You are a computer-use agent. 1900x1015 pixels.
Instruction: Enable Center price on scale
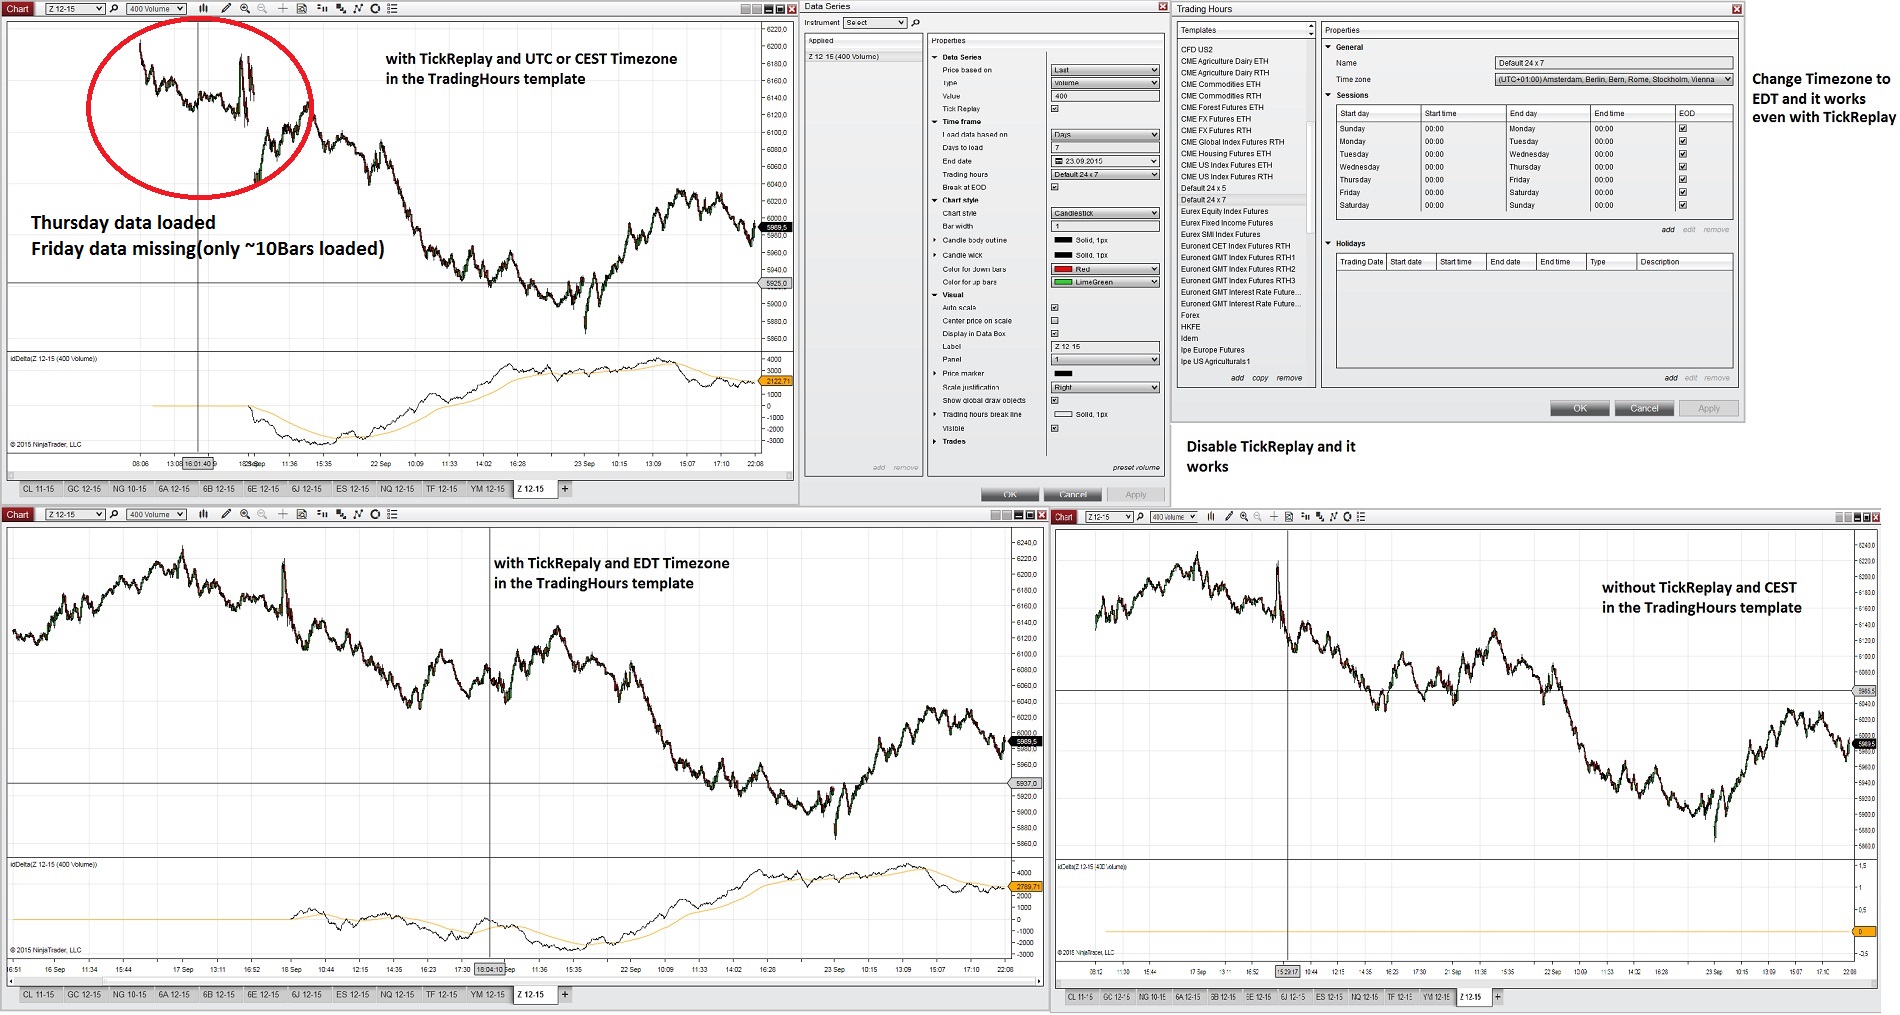[x=1054, y=321]
